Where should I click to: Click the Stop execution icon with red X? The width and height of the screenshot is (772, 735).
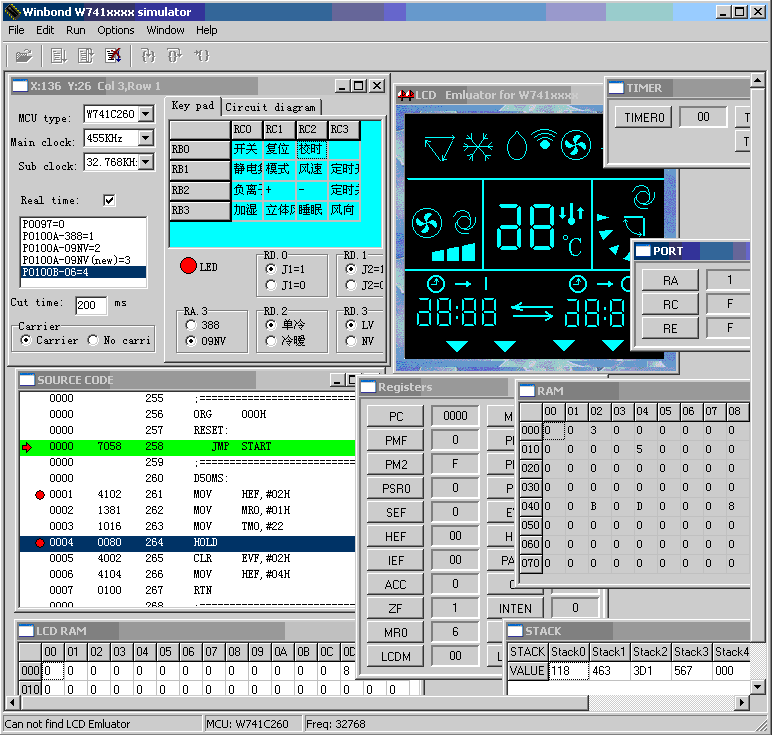[x=113, y=56]
